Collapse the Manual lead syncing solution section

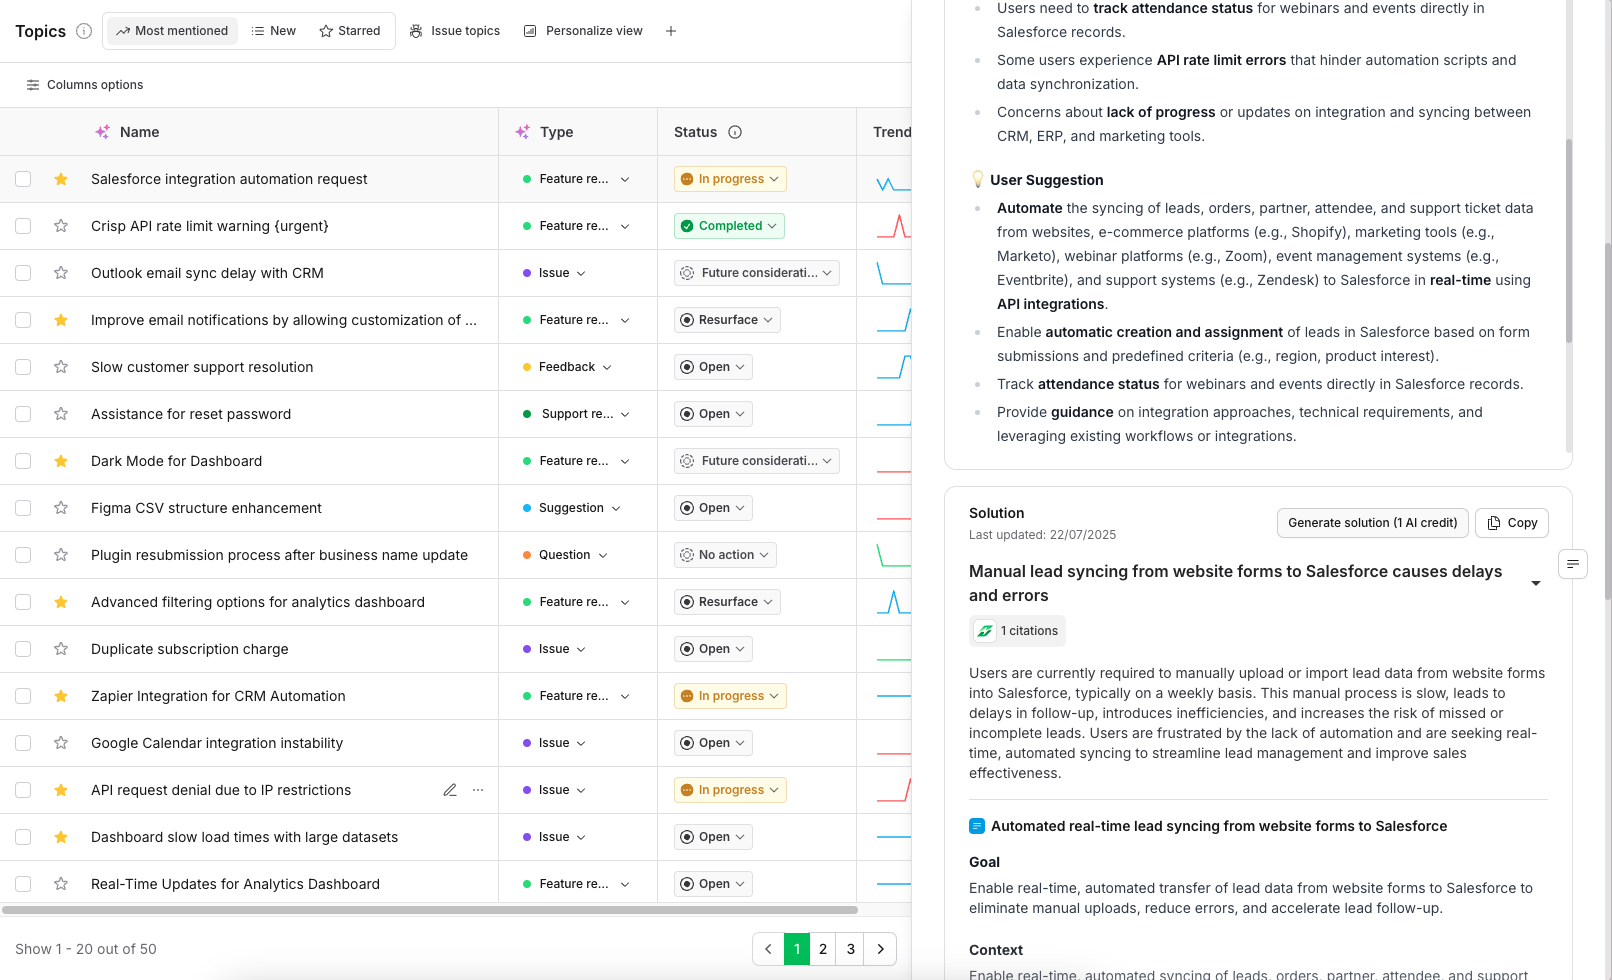1536,583
